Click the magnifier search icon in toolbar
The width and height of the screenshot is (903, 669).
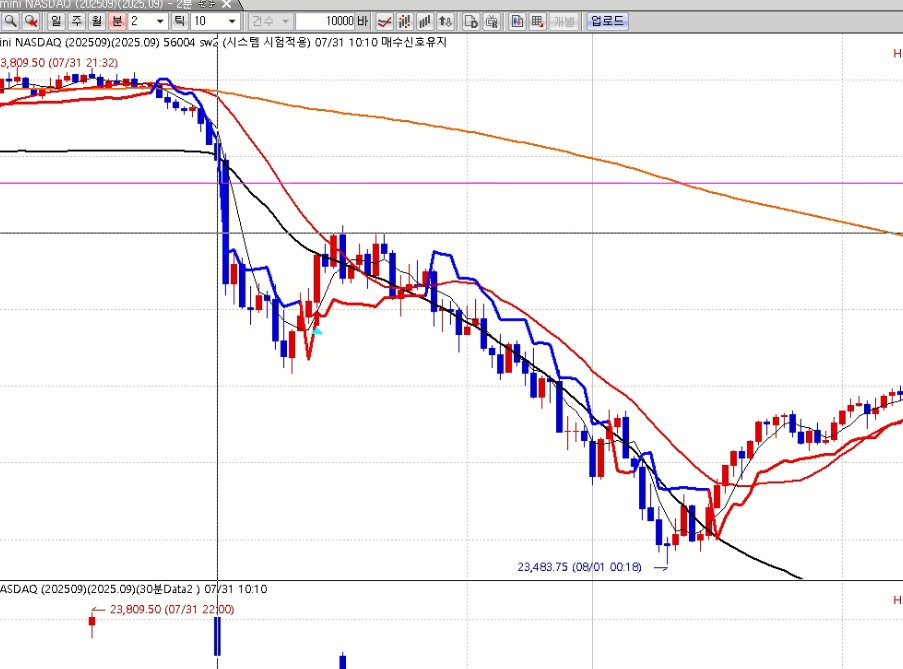point(9,21)
